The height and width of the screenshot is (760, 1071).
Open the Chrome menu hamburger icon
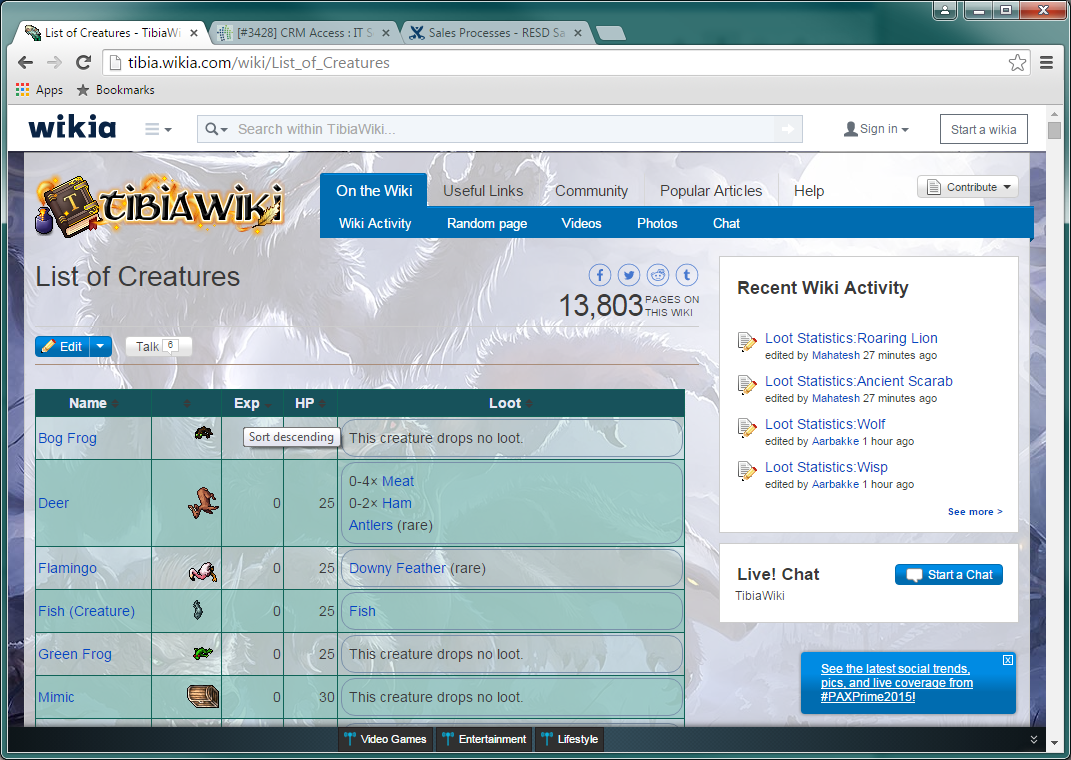click(x=1046, y=63)
